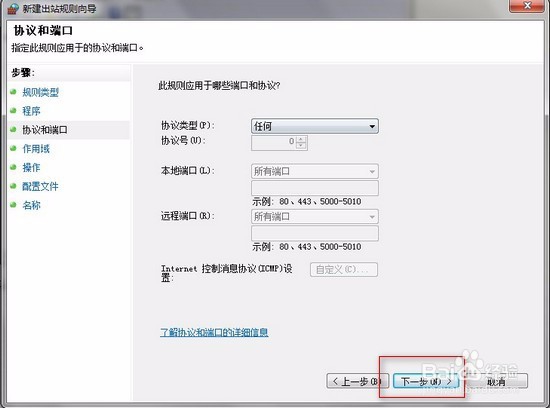The image size is (550, 408).
Task: Open the 了解协议和端口的详细信息 link
Action: 214,332
